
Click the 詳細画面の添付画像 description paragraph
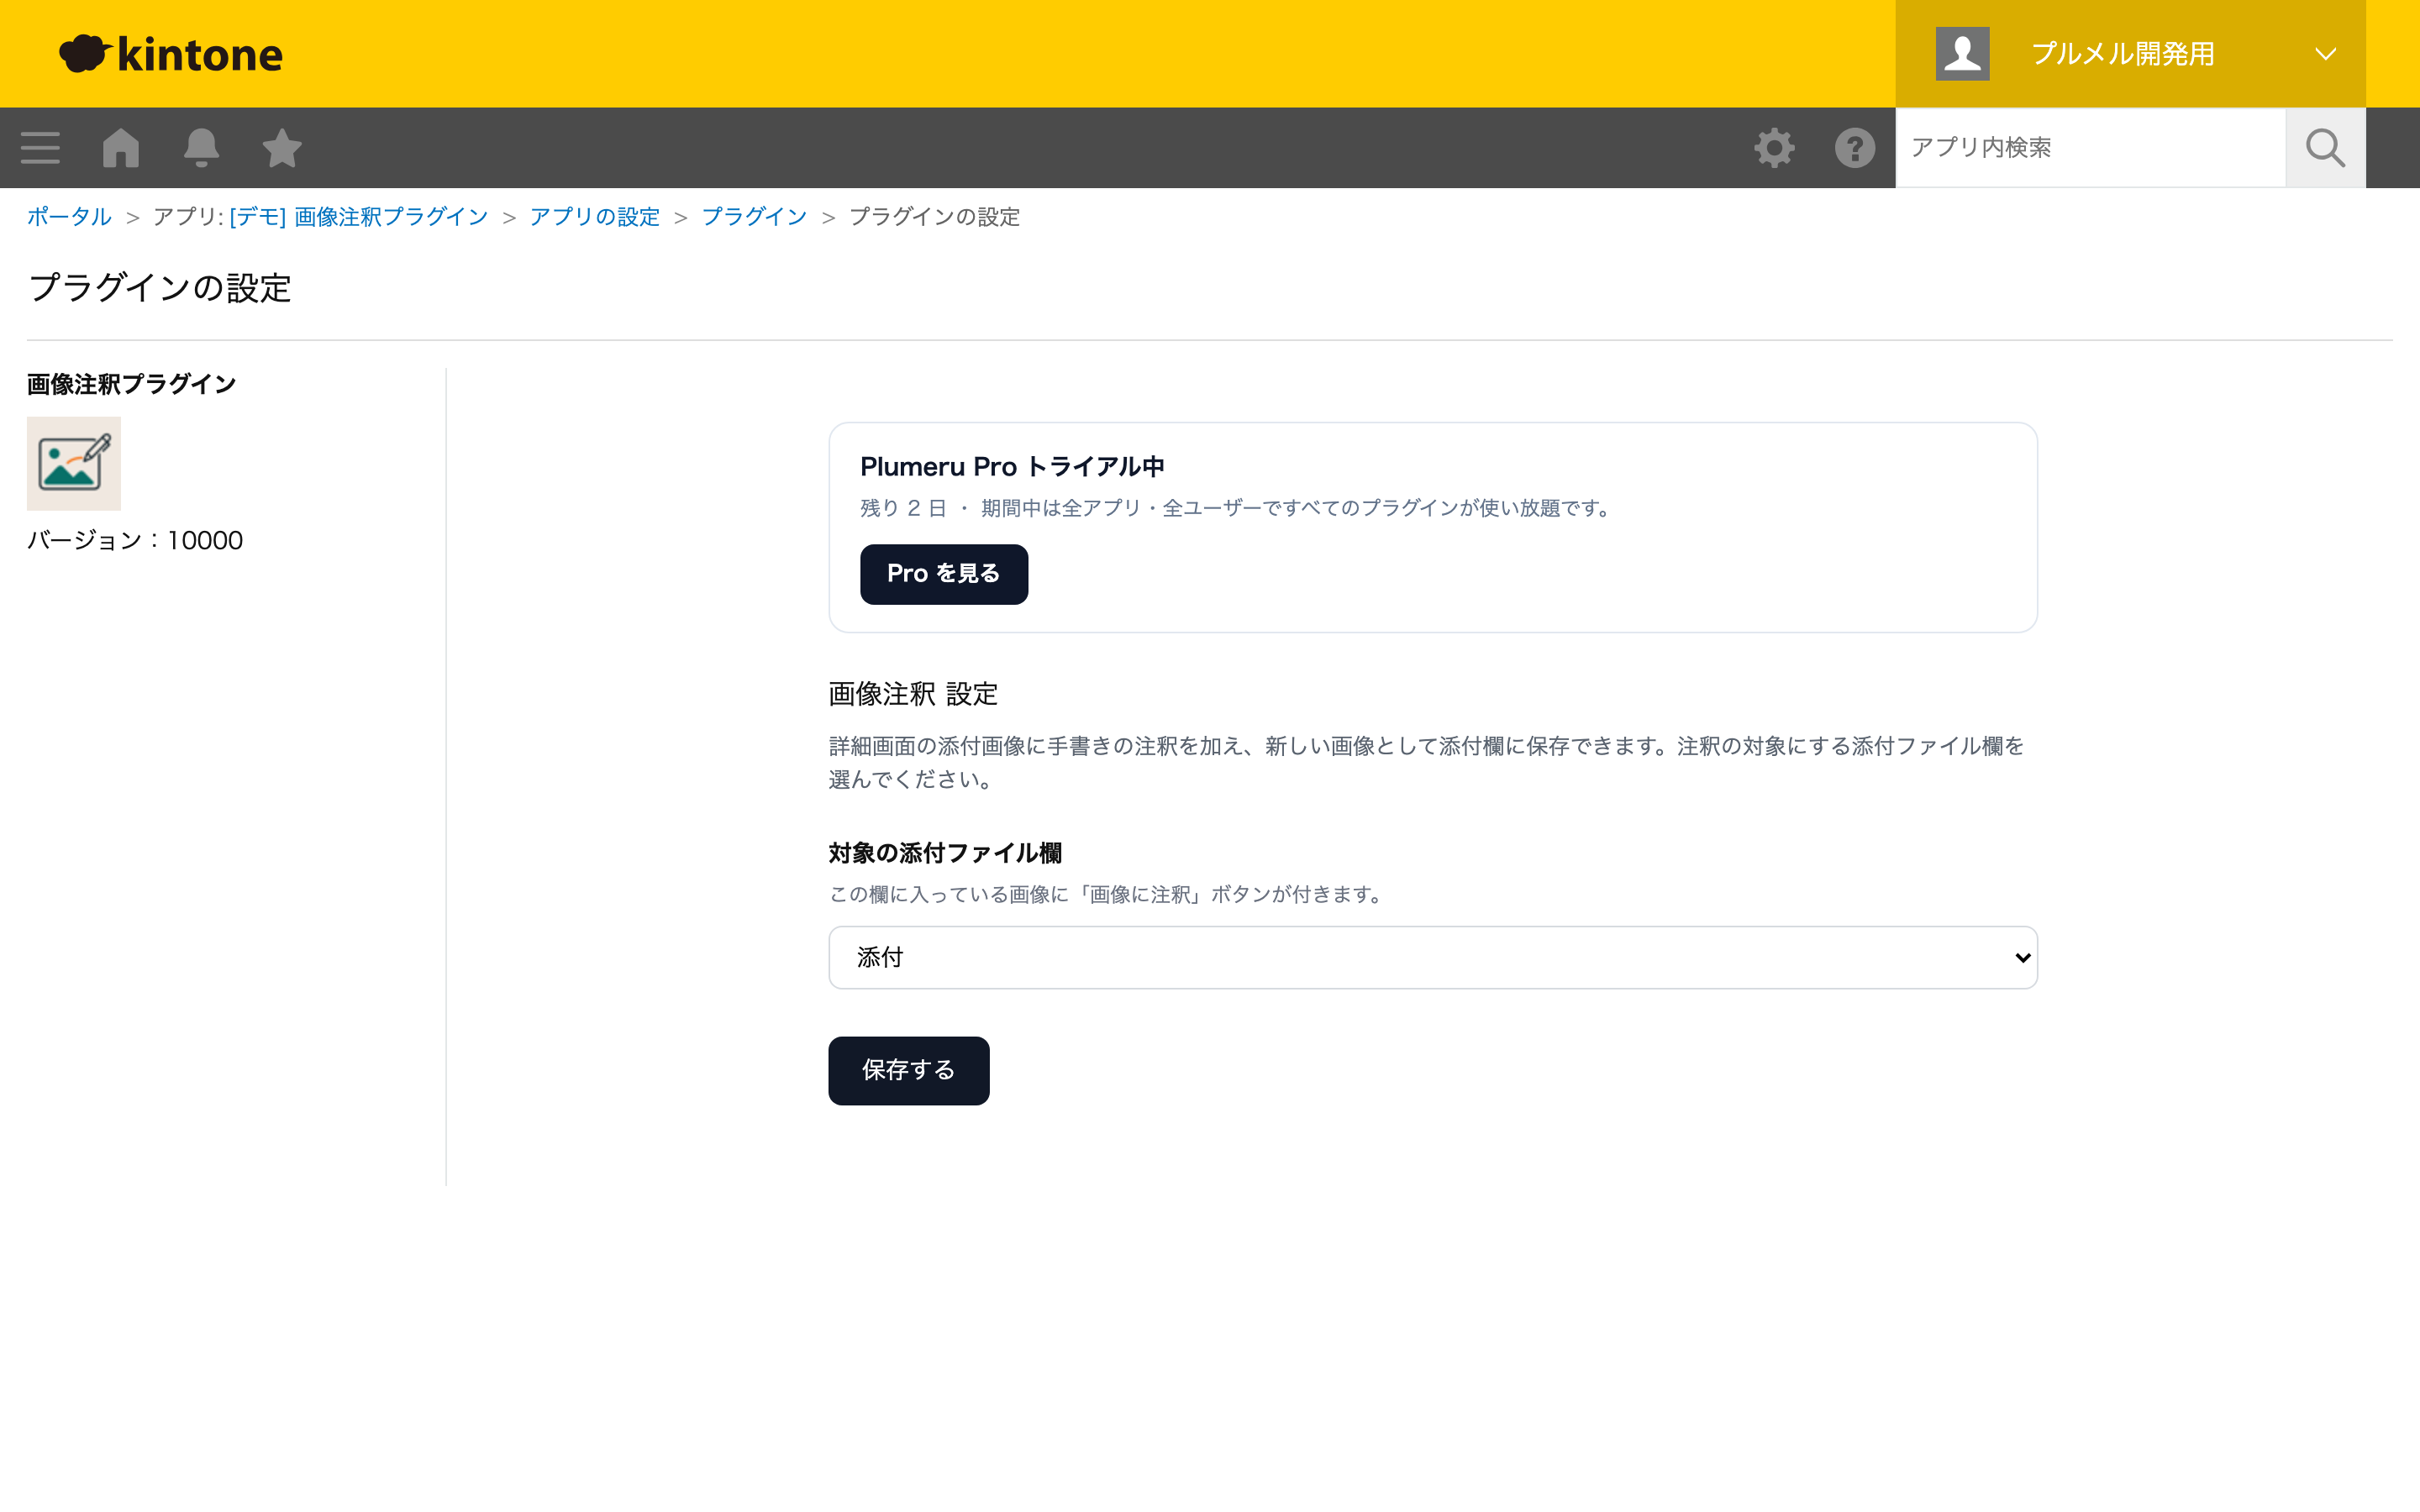point(1426,762)
